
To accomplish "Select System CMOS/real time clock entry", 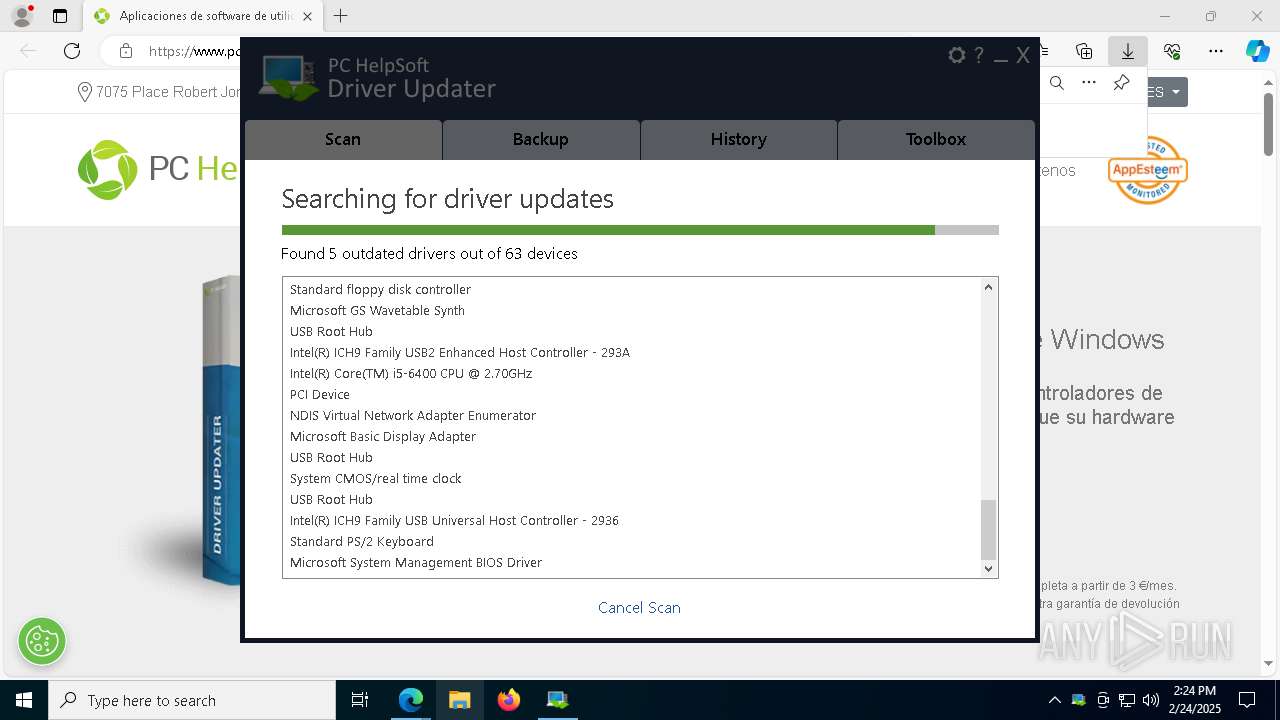I will [376, 478].
